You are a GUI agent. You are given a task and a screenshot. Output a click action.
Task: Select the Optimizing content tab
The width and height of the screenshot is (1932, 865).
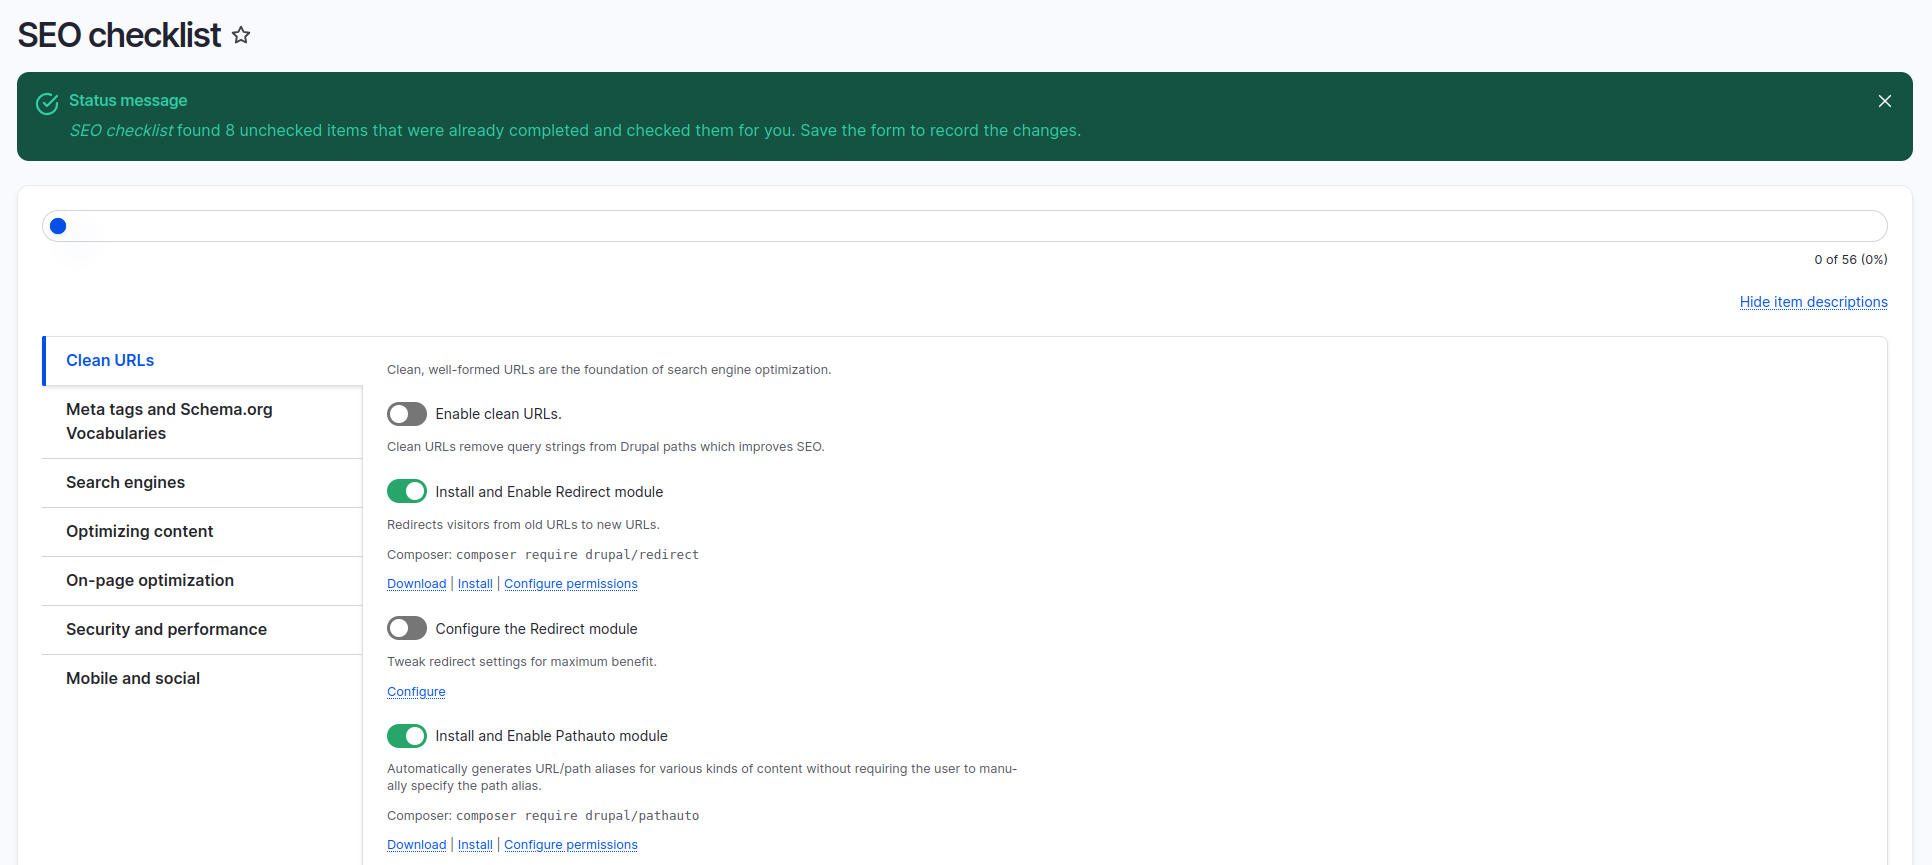point(202,532)
